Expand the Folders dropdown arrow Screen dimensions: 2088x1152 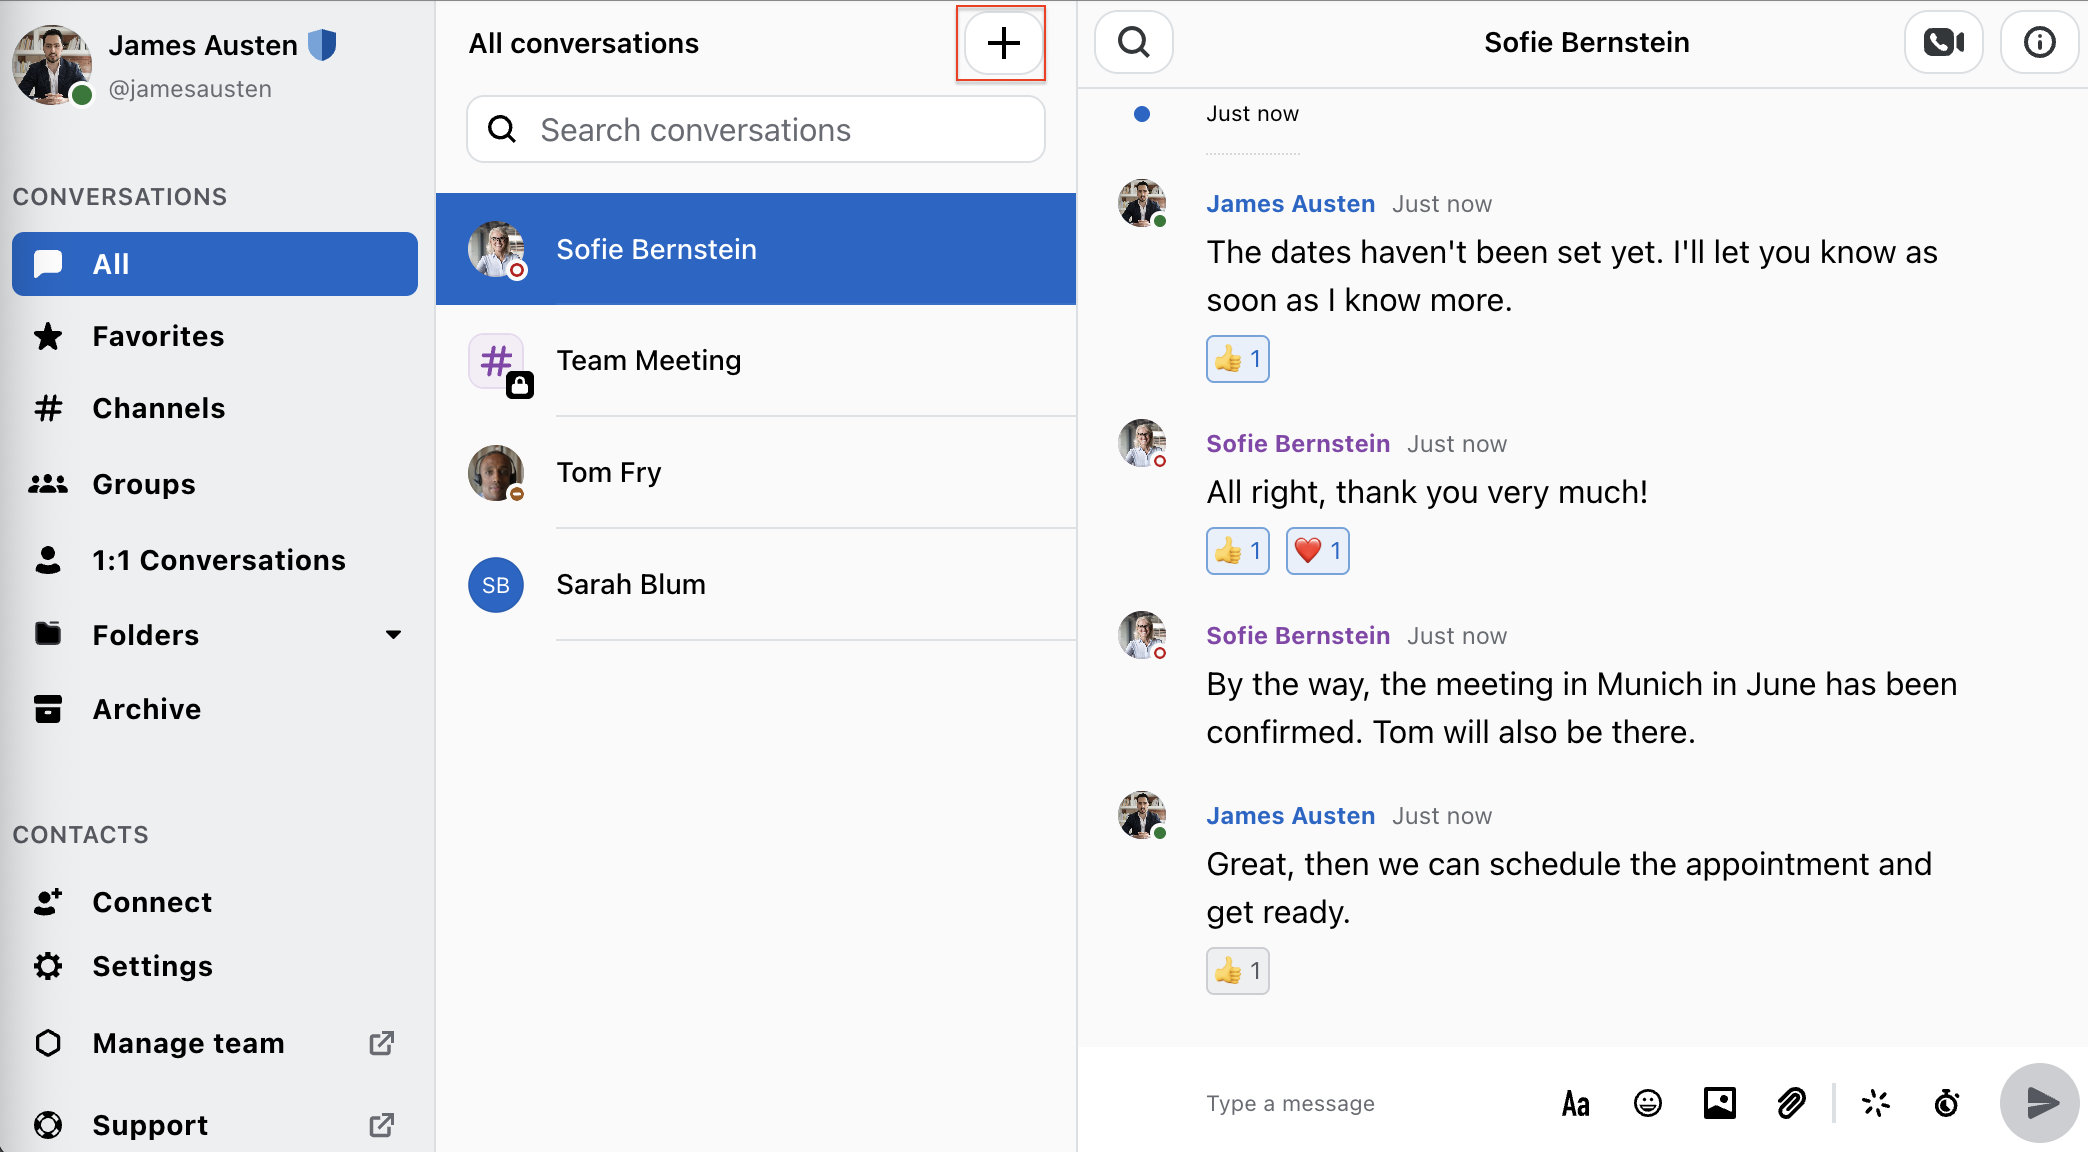[x=393, y=635]
